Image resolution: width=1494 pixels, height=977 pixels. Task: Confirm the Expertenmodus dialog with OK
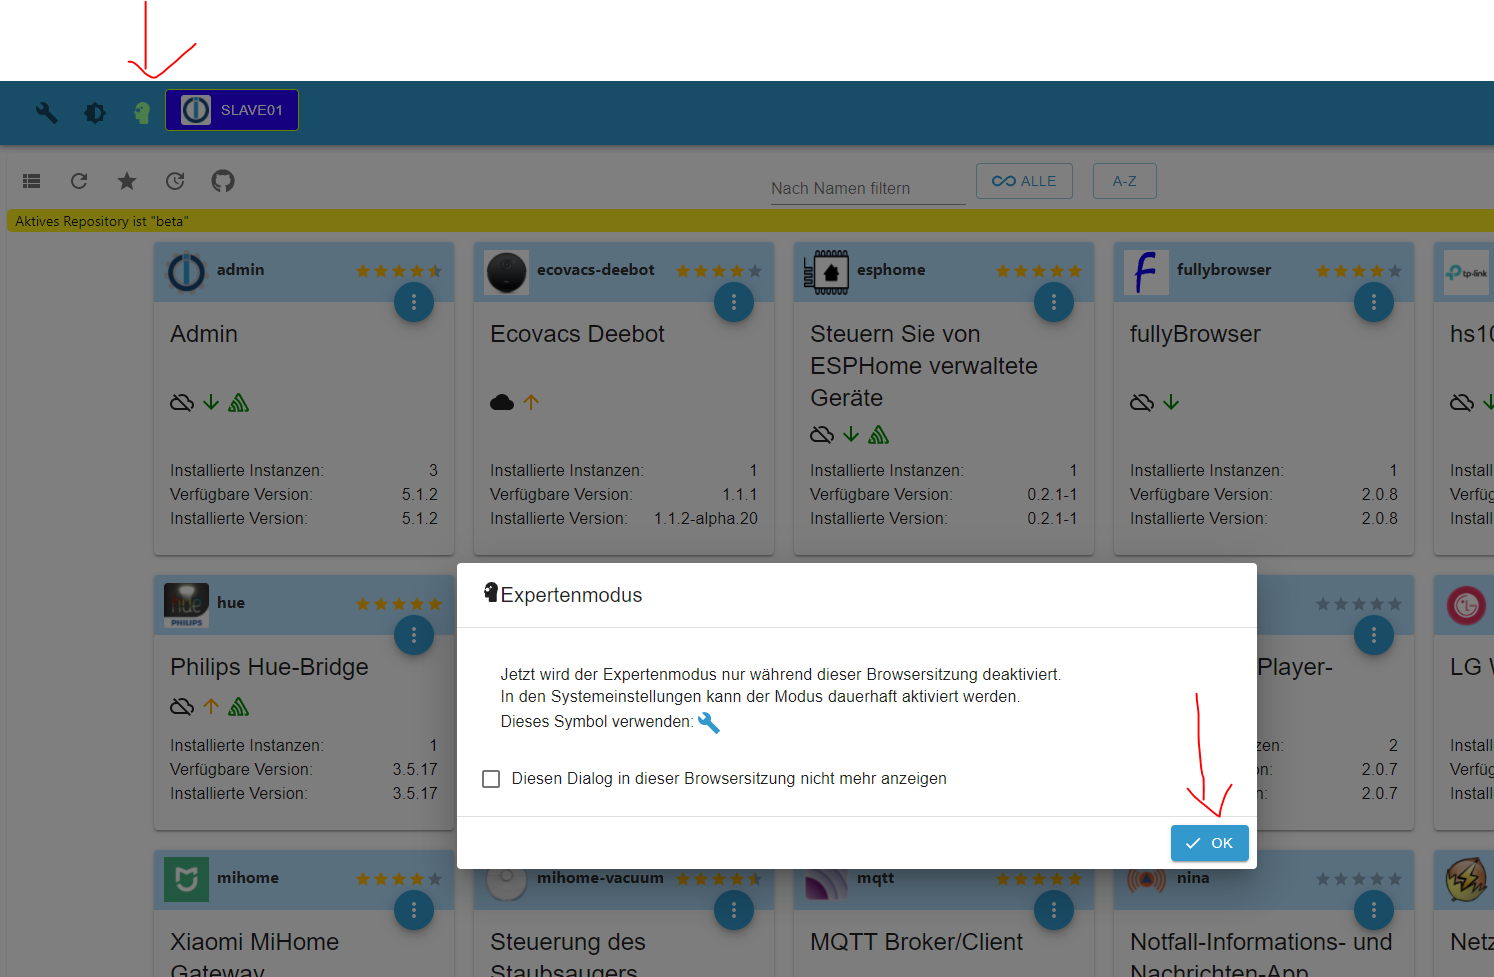click(1210, 843)
